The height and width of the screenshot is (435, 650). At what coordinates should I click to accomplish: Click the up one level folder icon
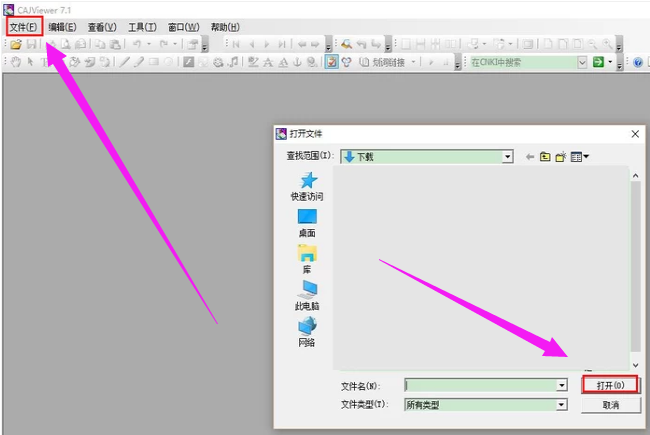[x=545, y=157]
